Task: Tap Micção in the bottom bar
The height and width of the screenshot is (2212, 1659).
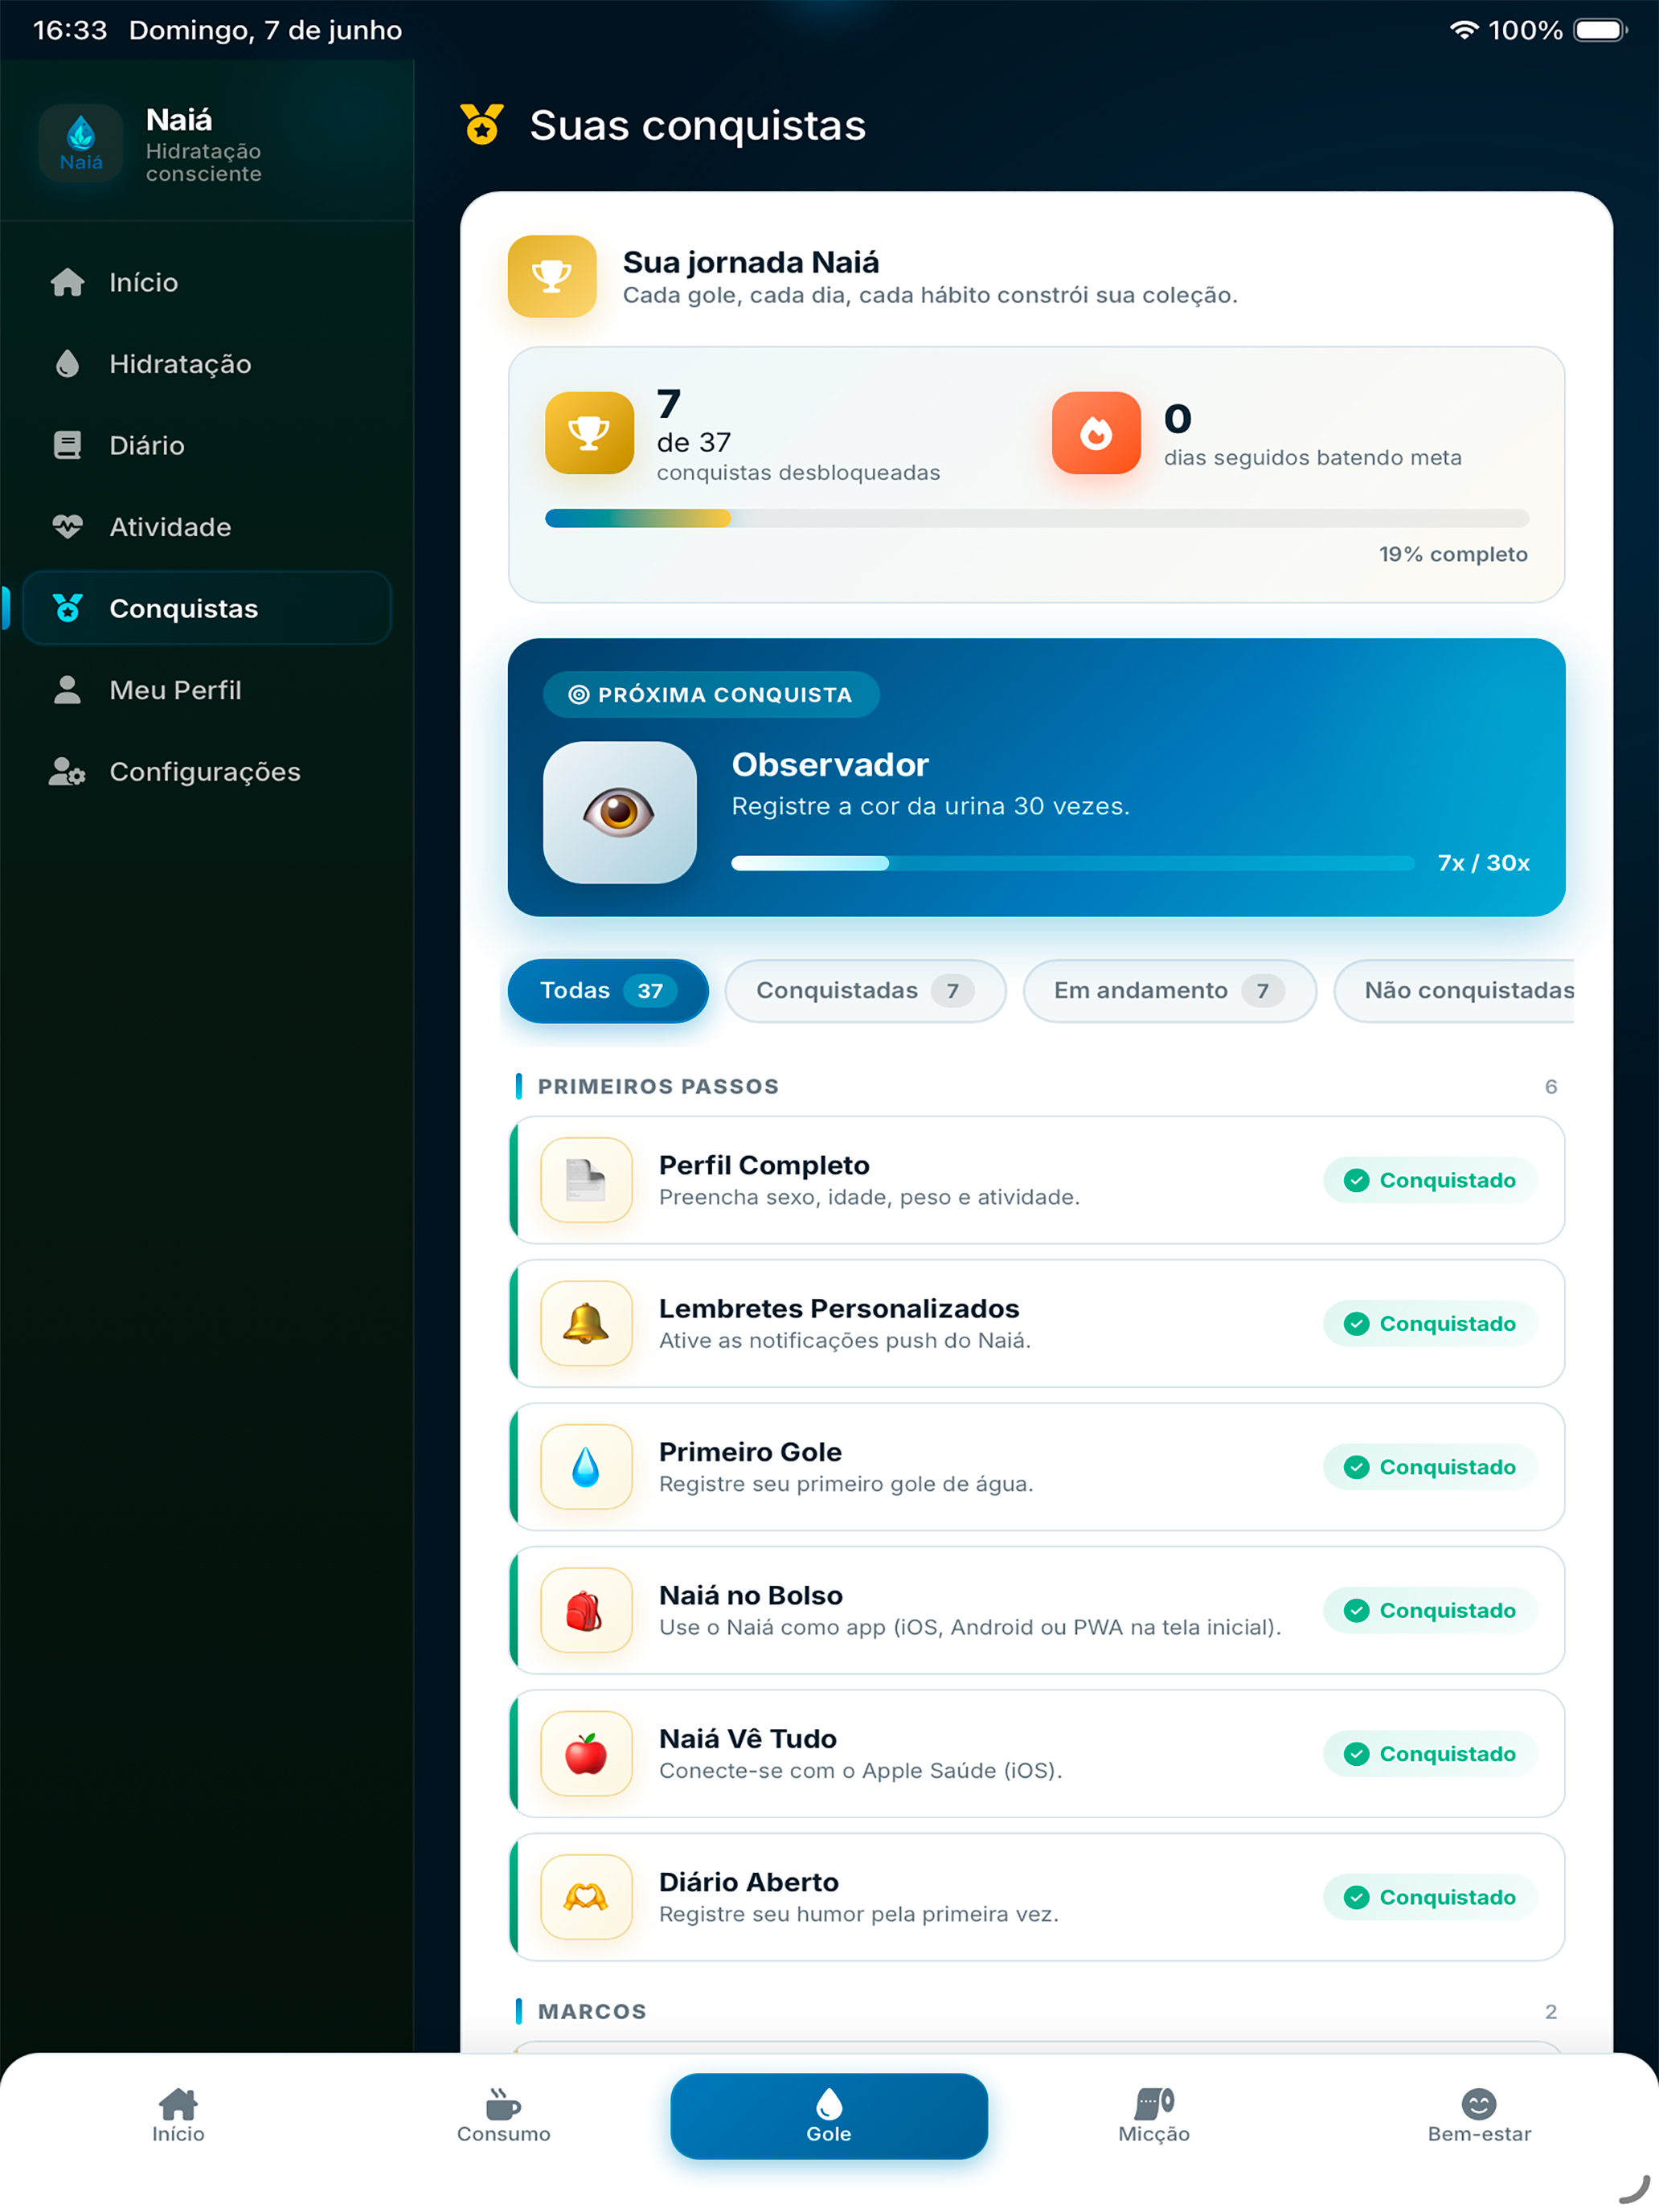Action: point(1154,2116)
